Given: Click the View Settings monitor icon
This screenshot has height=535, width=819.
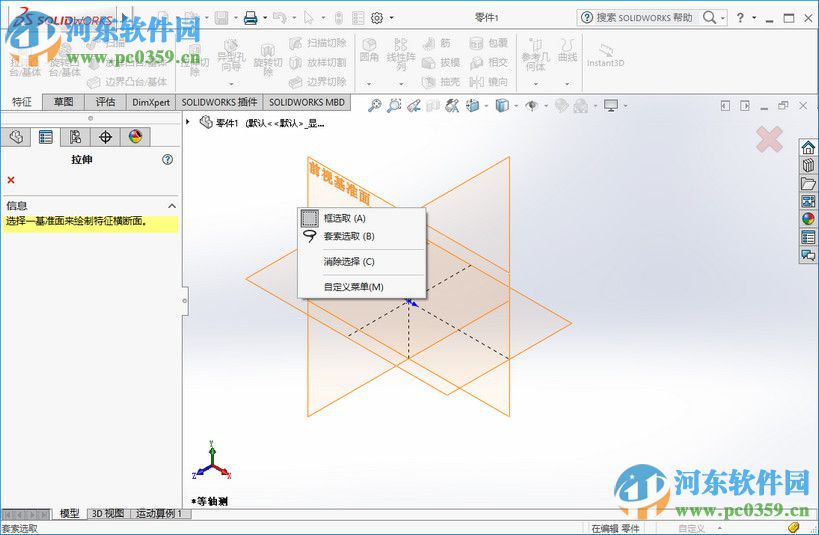Looking at the screenshot, I should 611,106.
